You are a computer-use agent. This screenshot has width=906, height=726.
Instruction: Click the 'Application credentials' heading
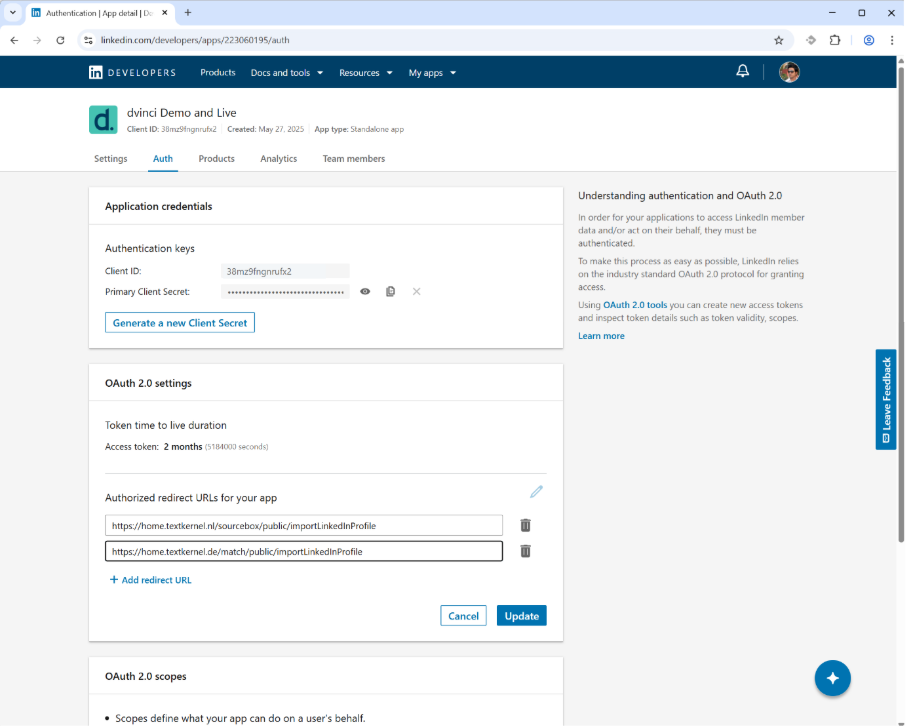click(x=158, y=206)
